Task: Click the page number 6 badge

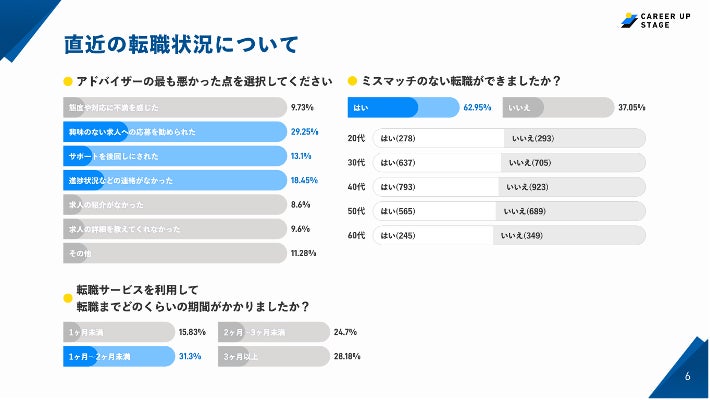Action: [687, 377]
